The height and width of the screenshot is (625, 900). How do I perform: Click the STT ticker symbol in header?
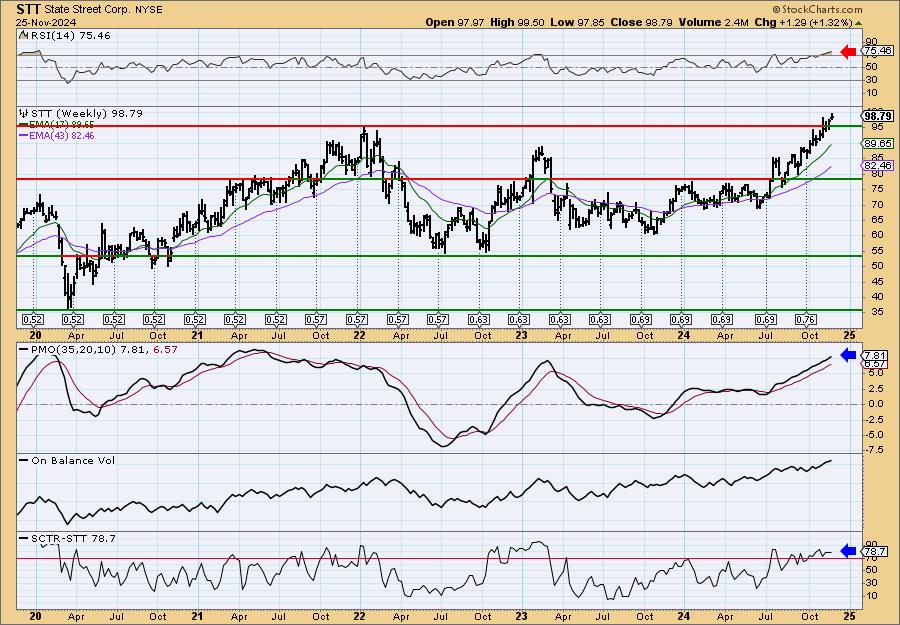pos(29,9)
